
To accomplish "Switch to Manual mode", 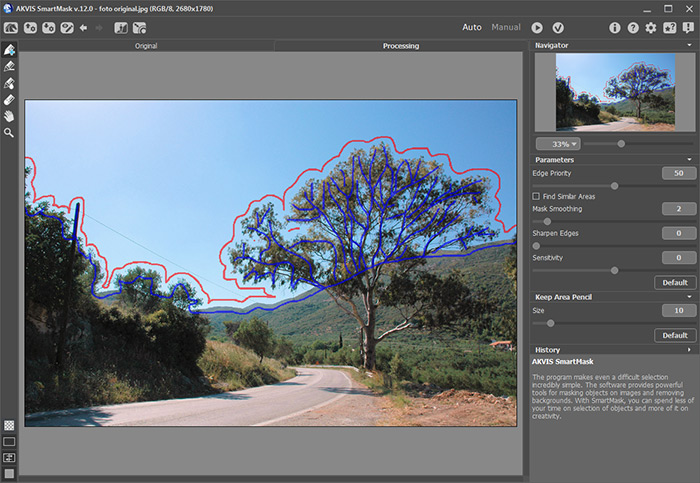I will point(506,27).
